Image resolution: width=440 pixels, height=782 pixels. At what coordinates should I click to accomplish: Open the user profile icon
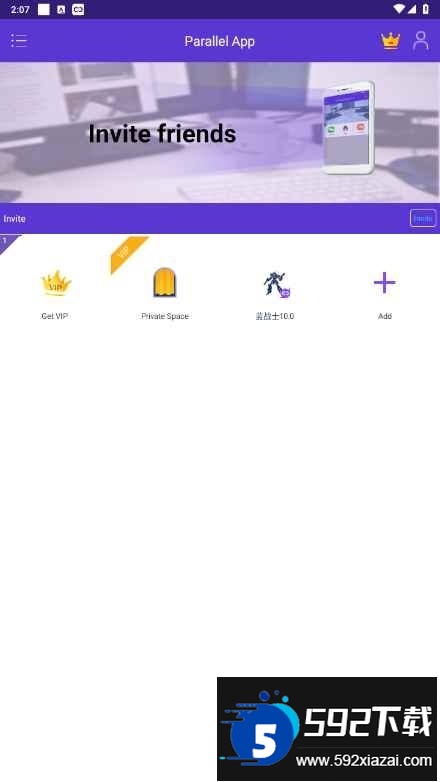click(421, 41)
